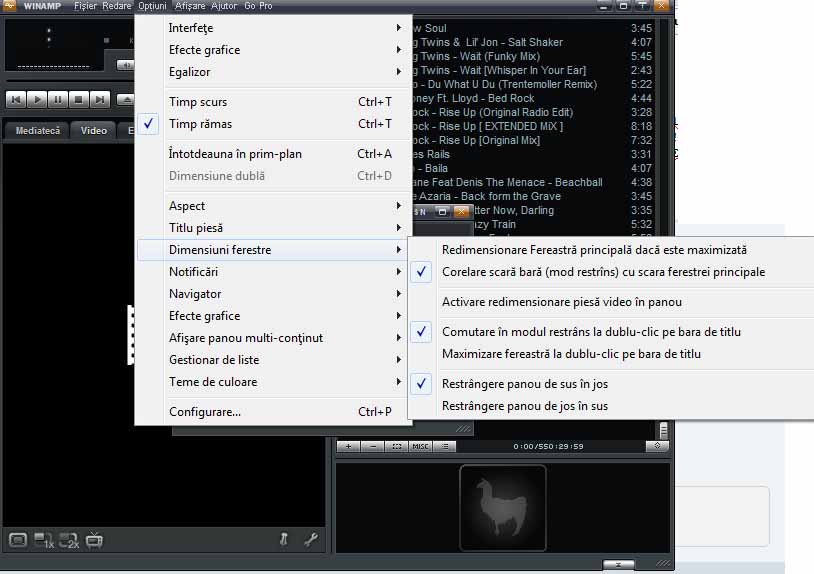Click the Go Pro menu item
Viewport: 814px width, 574px height.
pyautogui.click(x=258, y=6)
